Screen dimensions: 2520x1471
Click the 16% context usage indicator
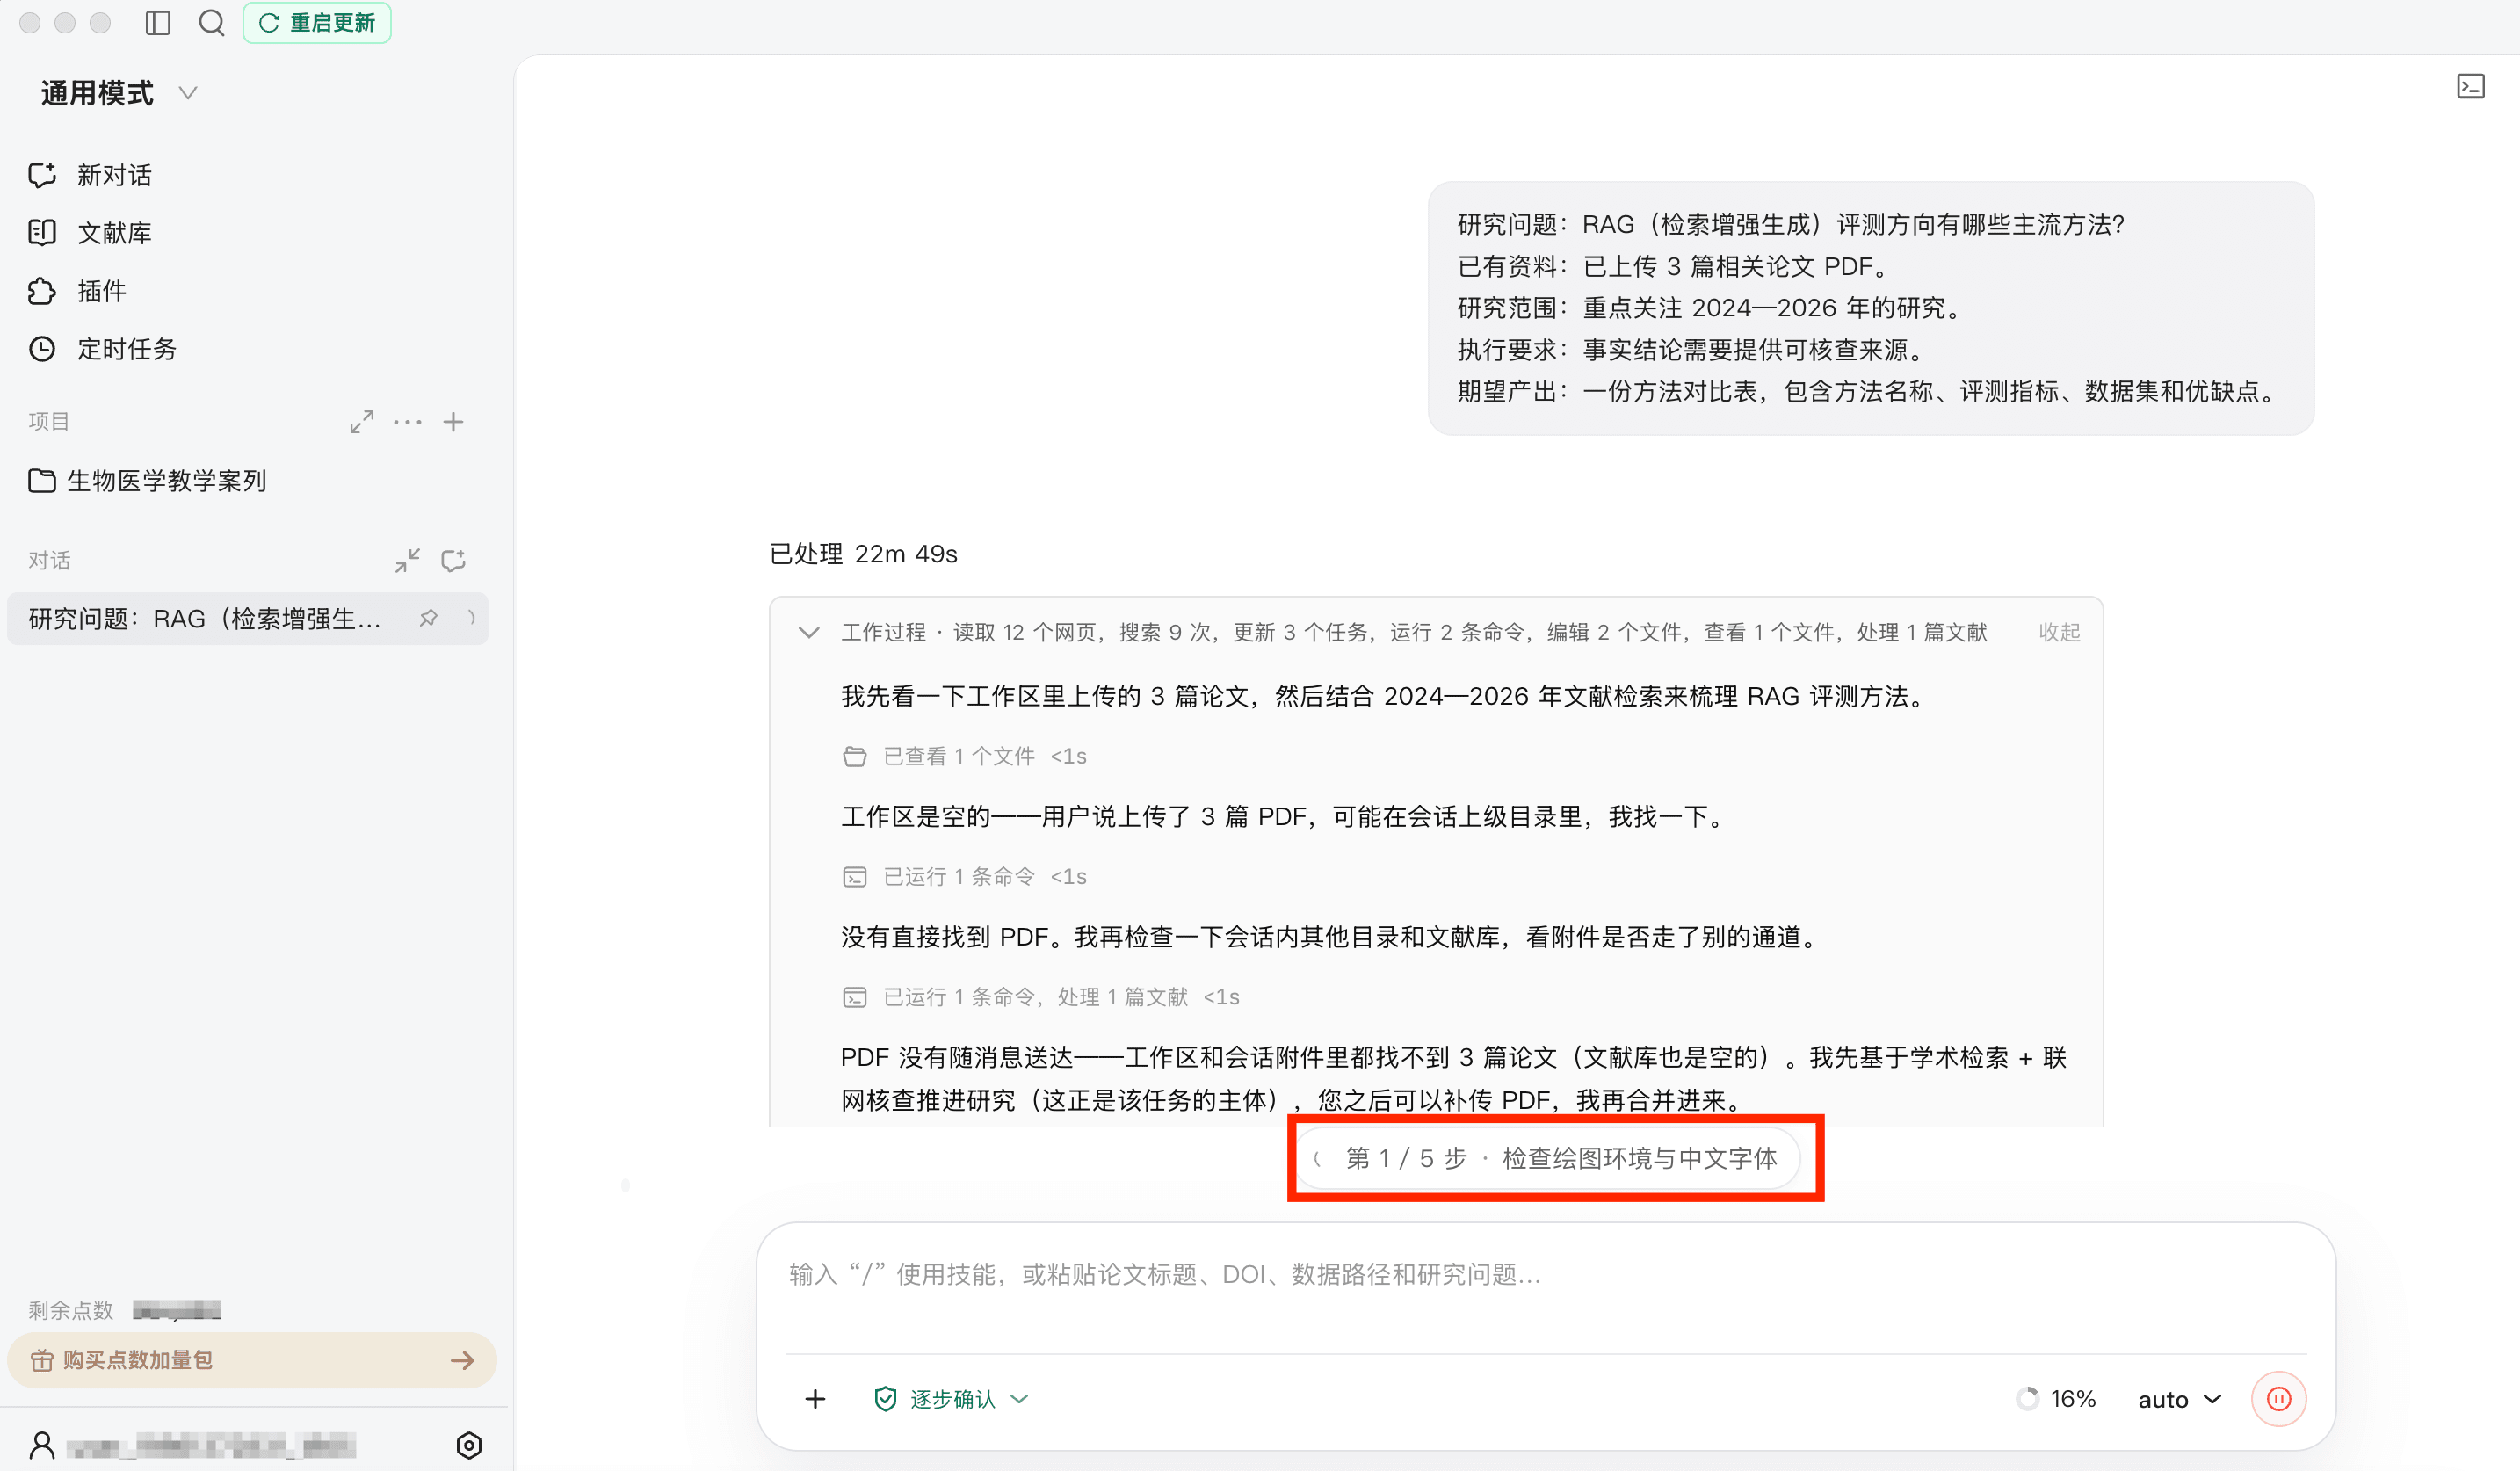coord(2055,1399)
